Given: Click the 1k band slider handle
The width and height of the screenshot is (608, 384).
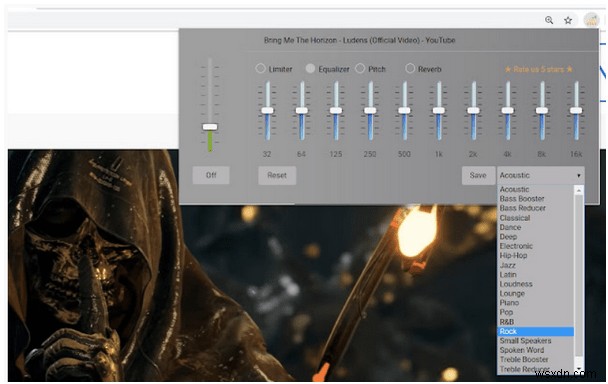Looking at the screenshot, I should [x=439, y=111].
